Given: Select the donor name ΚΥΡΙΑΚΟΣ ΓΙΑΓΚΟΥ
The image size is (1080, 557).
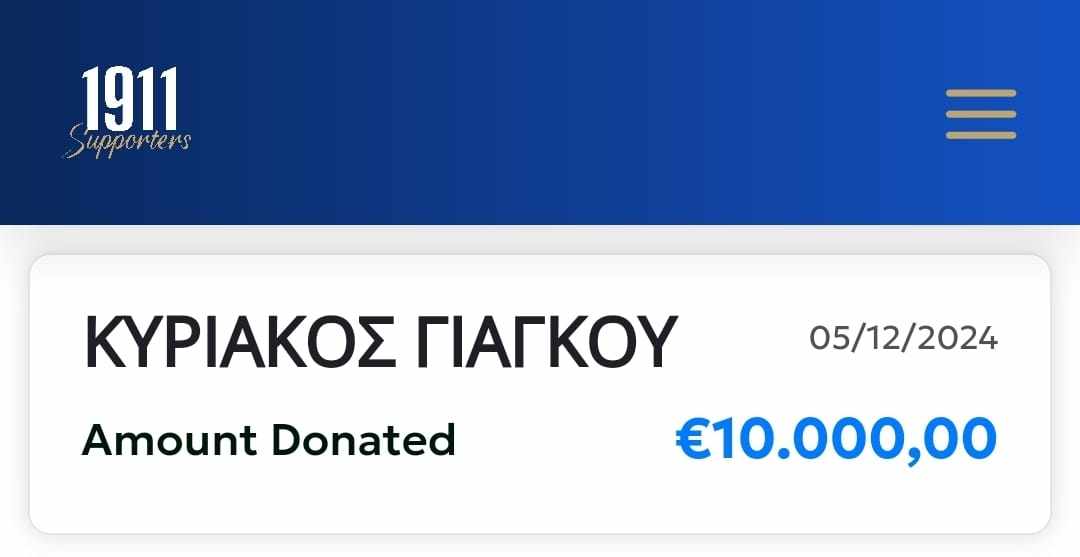Looking at the screenshot, I should point(380,342).
